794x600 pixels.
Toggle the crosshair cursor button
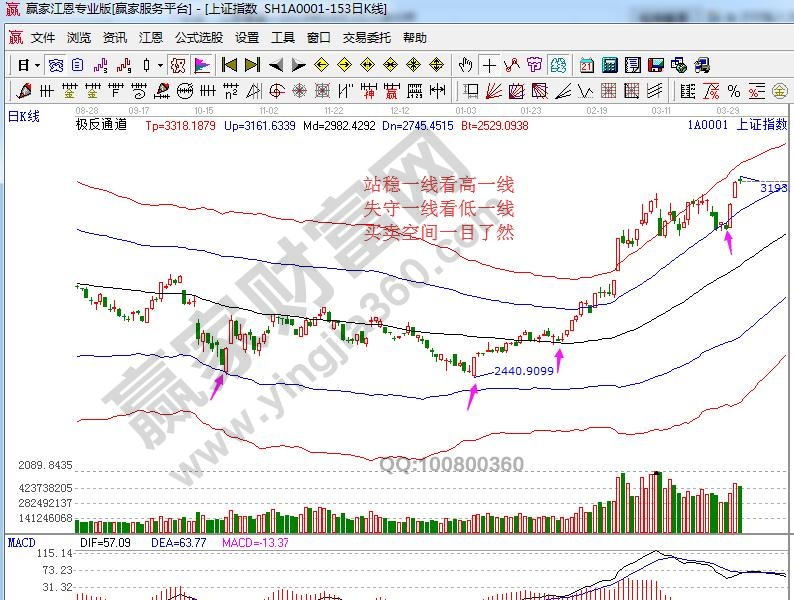click(489, 65)
